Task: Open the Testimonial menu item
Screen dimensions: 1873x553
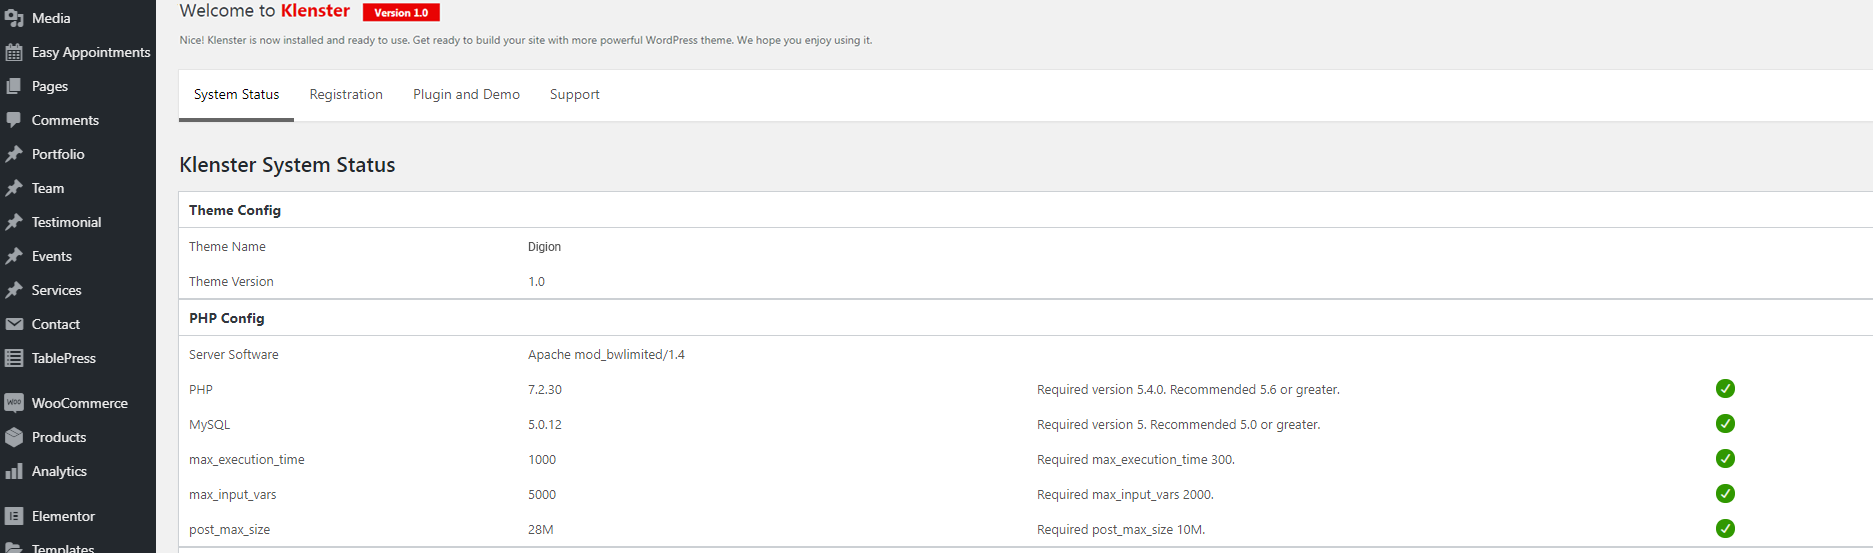Action: [66, 222]
